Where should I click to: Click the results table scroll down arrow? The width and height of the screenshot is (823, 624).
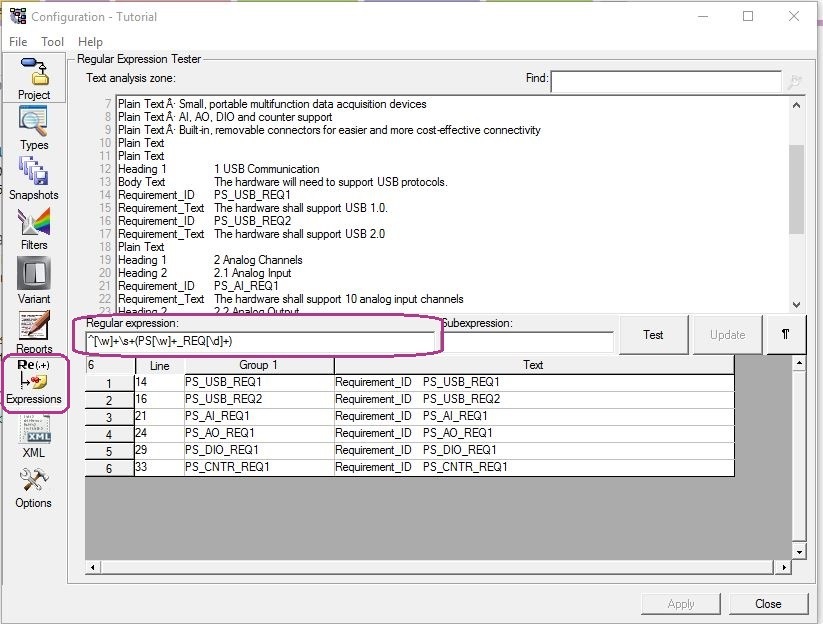pos(799,552)
